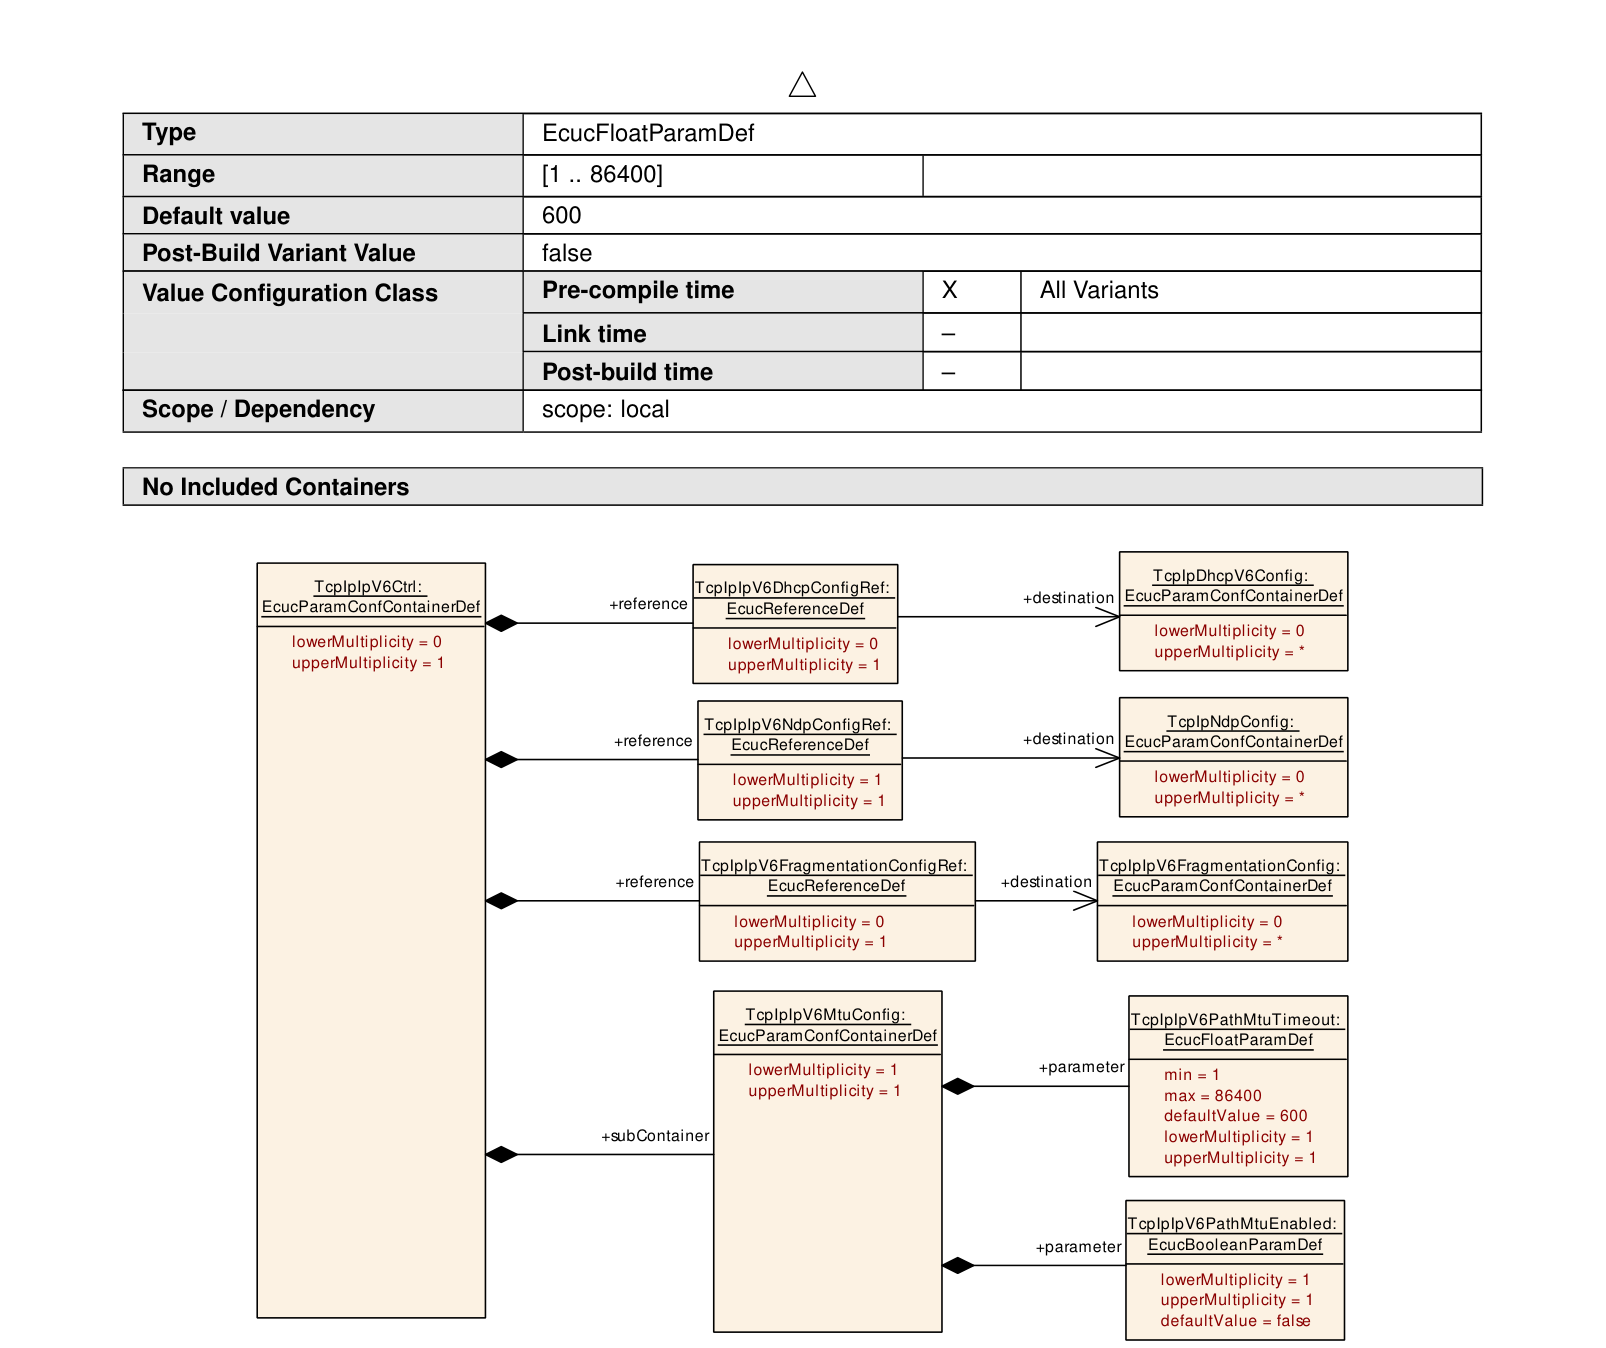The height and width of the screenshot is (1348, 1606).
Task: Click the 'X' mark beside Pre-compile time
Action: coord(950,290)
